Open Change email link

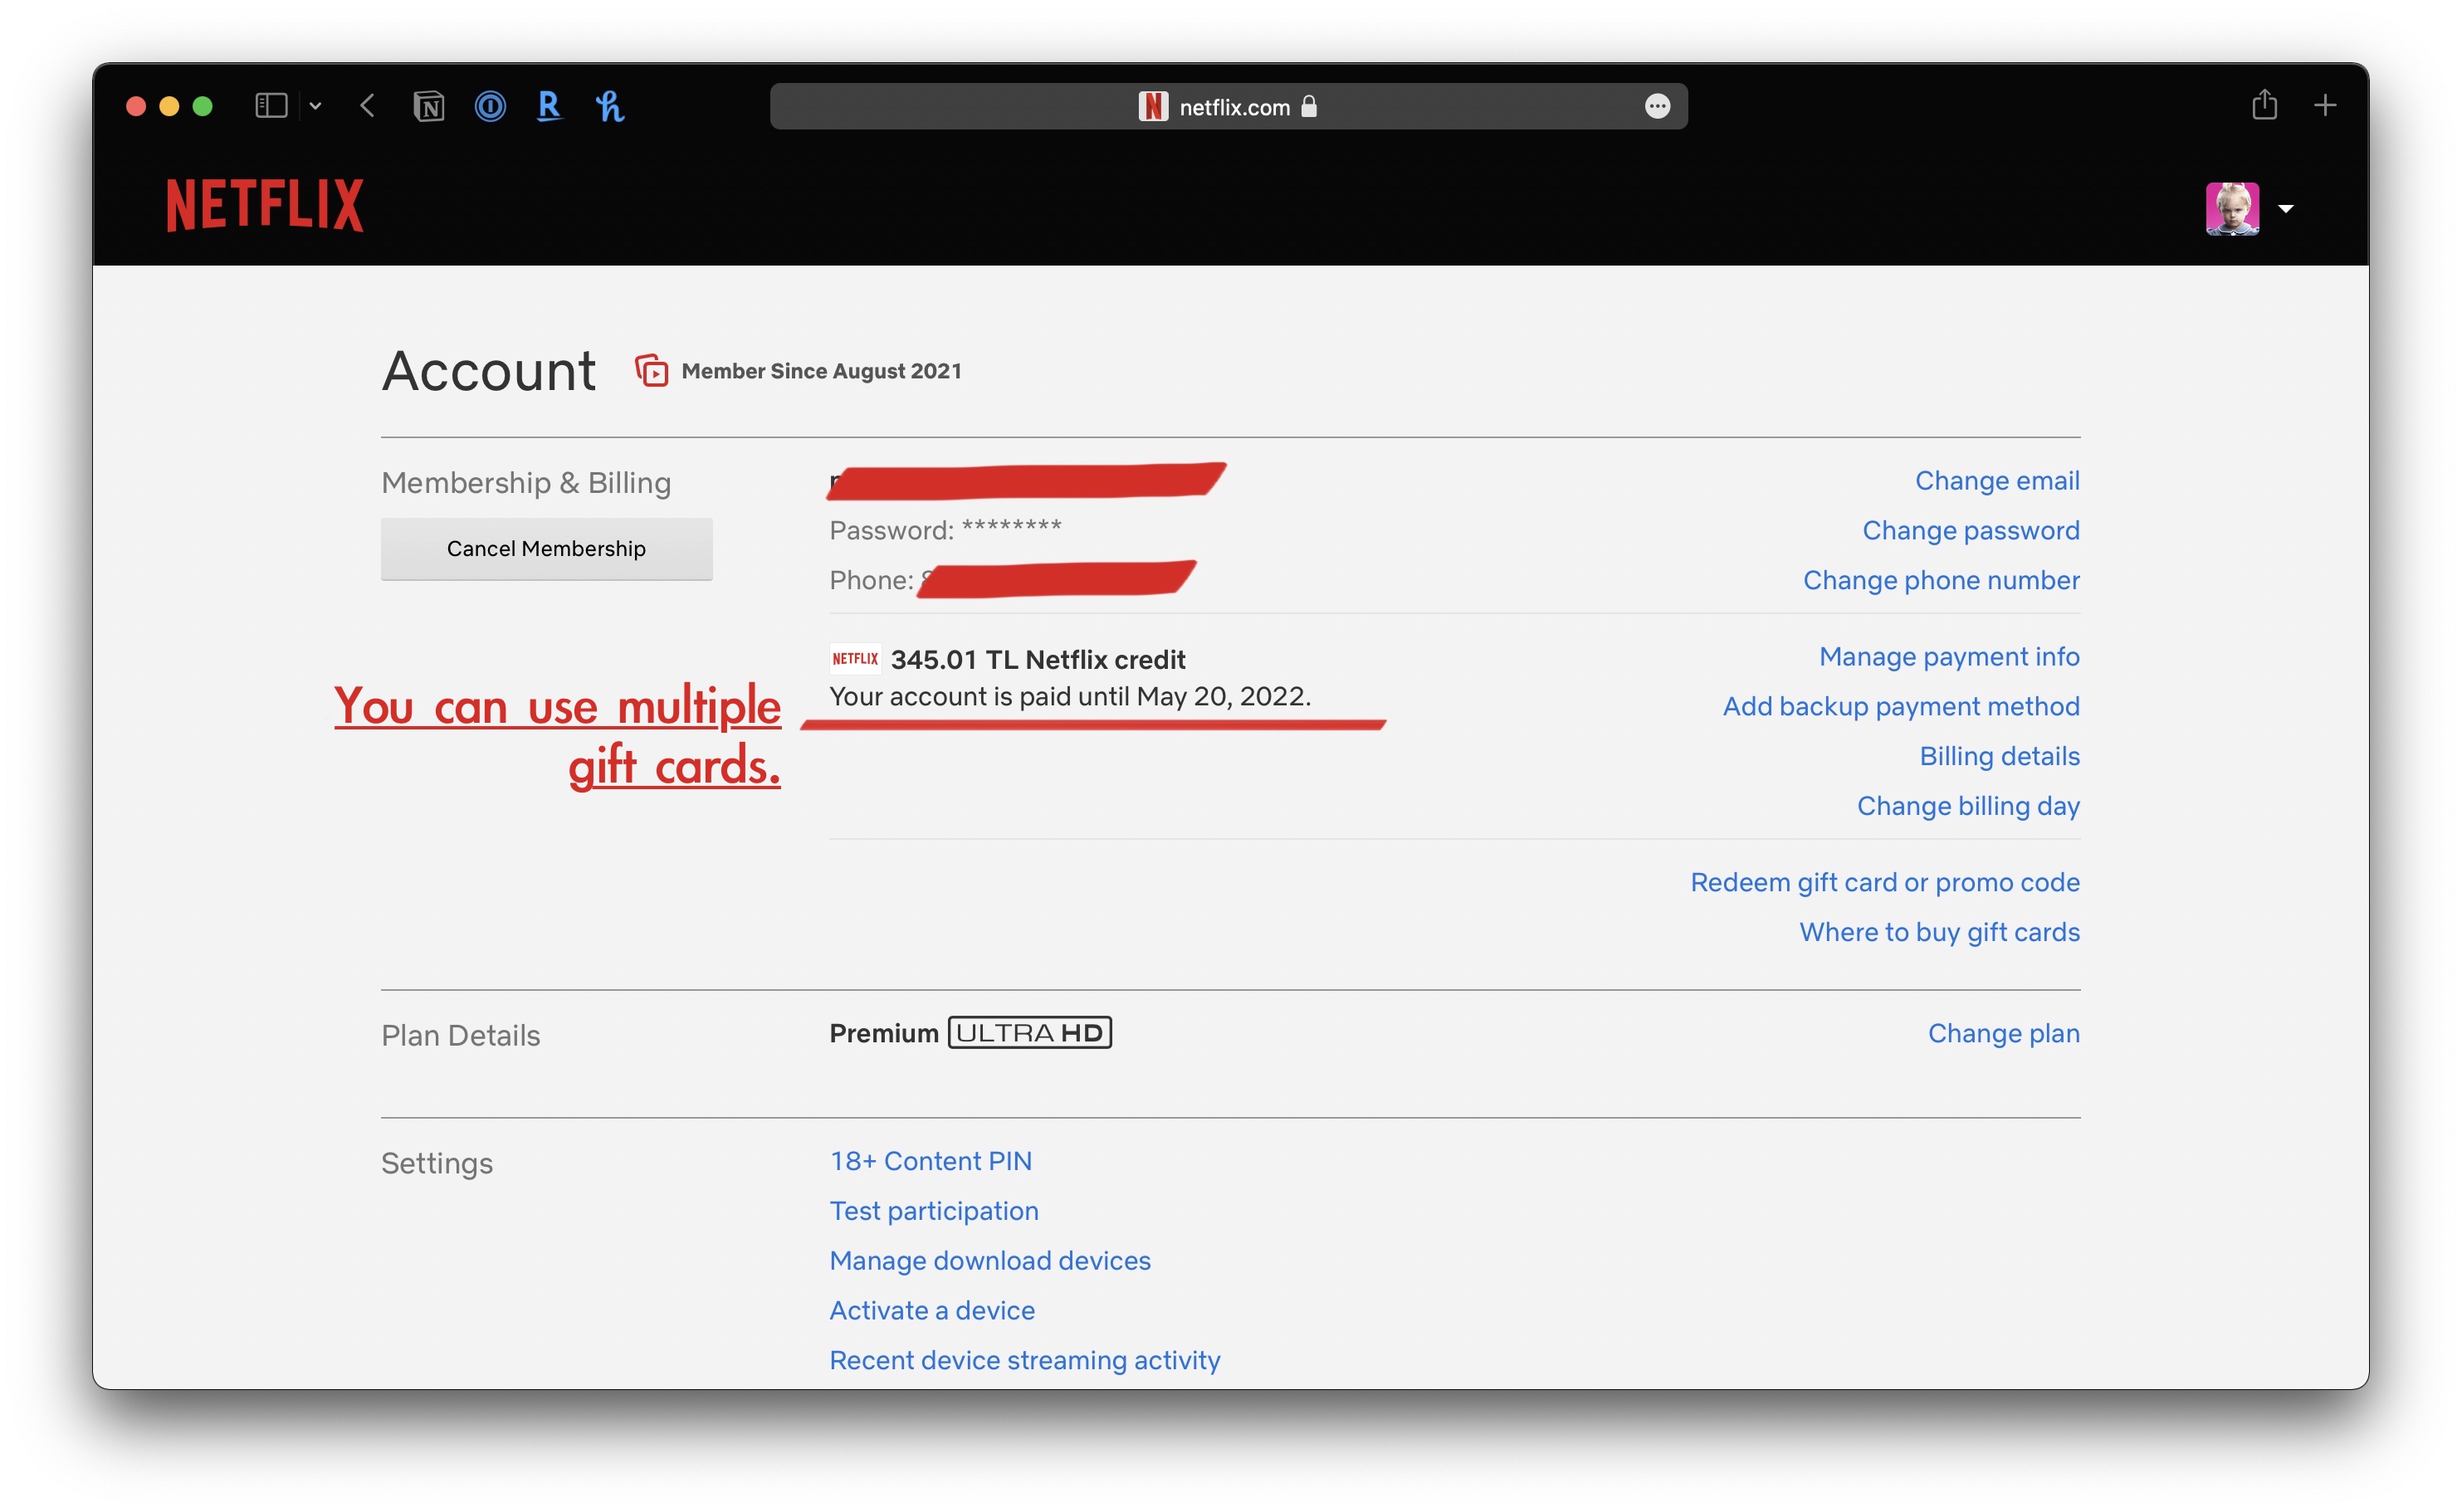tap(1996, 481)
